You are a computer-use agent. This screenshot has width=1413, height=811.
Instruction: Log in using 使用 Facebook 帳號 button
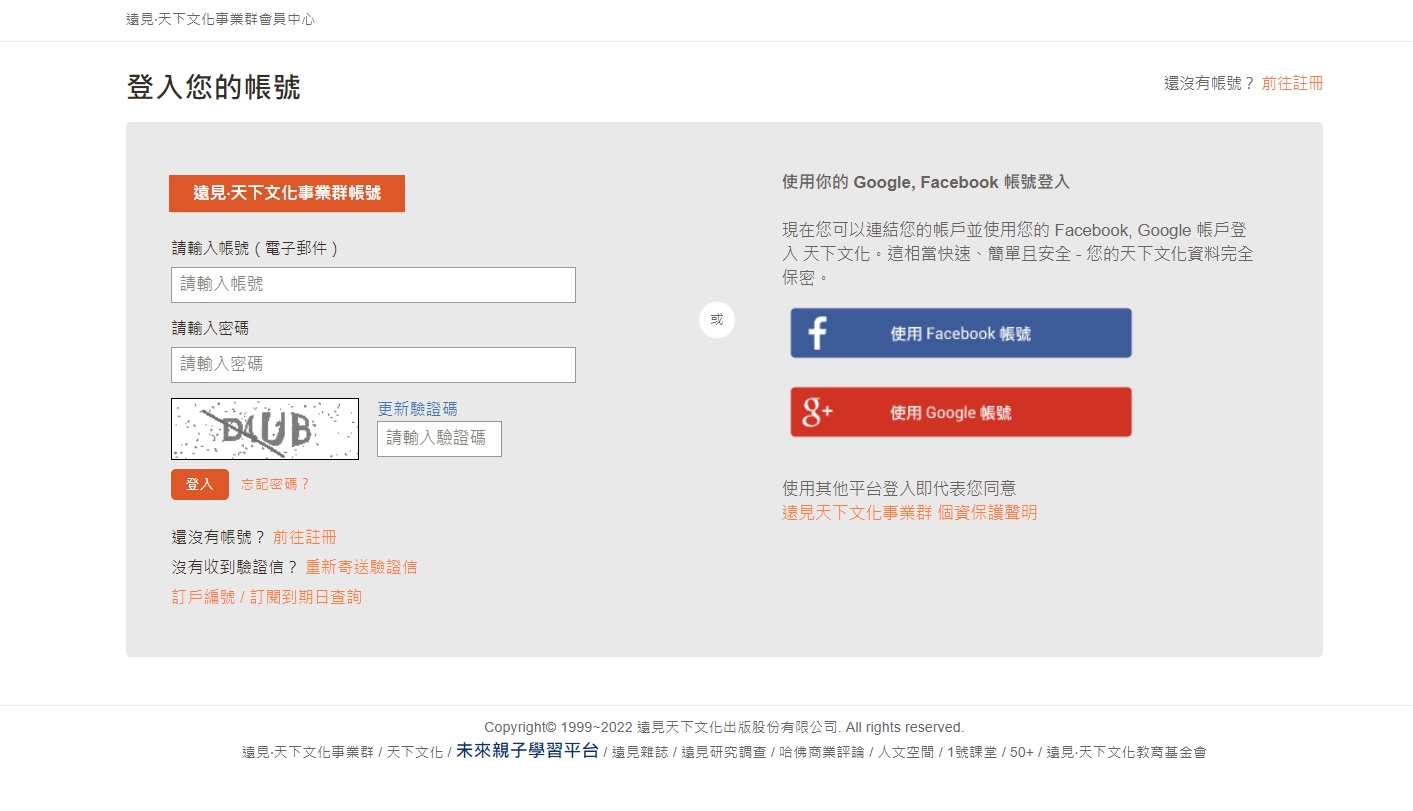click(x=961, y=333)
